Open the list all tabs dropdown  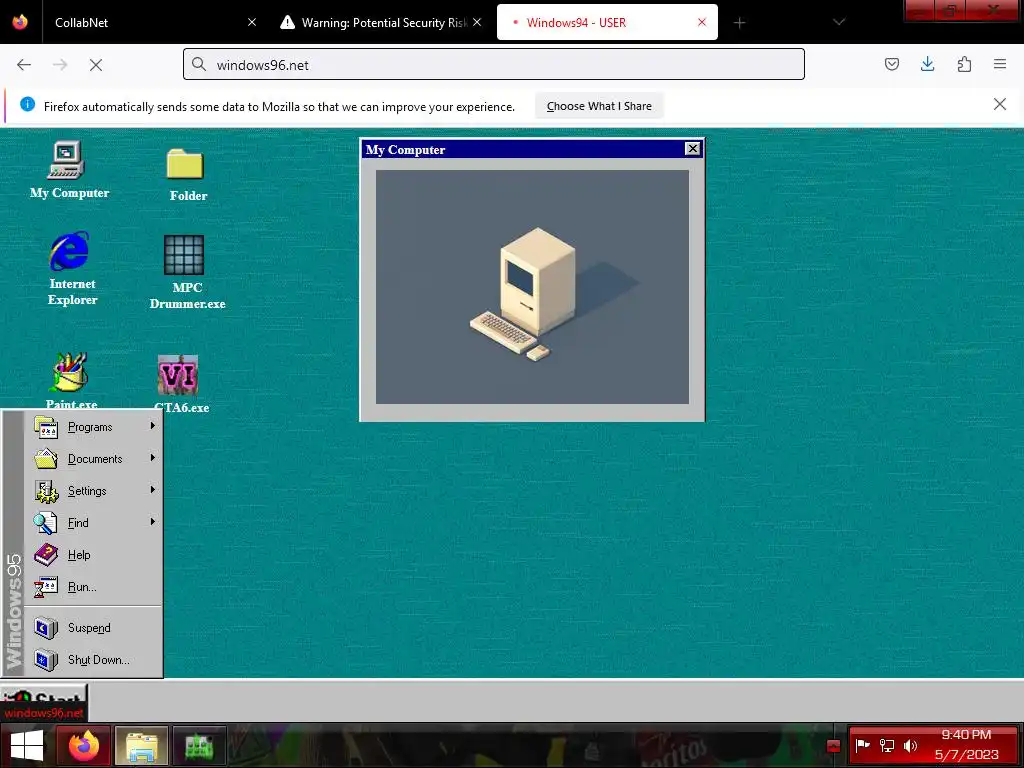(839, 22)
